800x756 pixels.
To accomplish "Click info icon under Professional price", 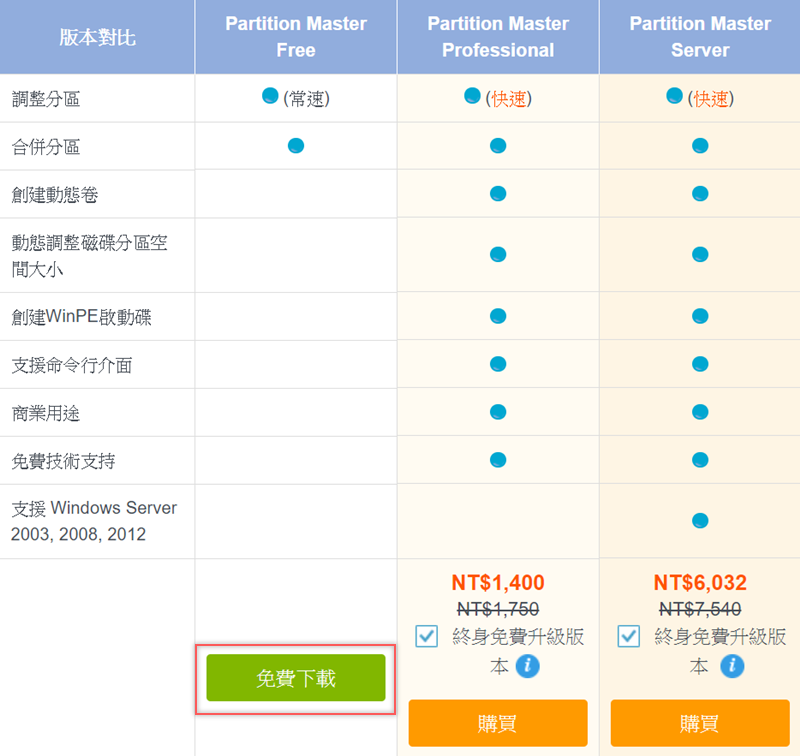I will click(528, 666).
